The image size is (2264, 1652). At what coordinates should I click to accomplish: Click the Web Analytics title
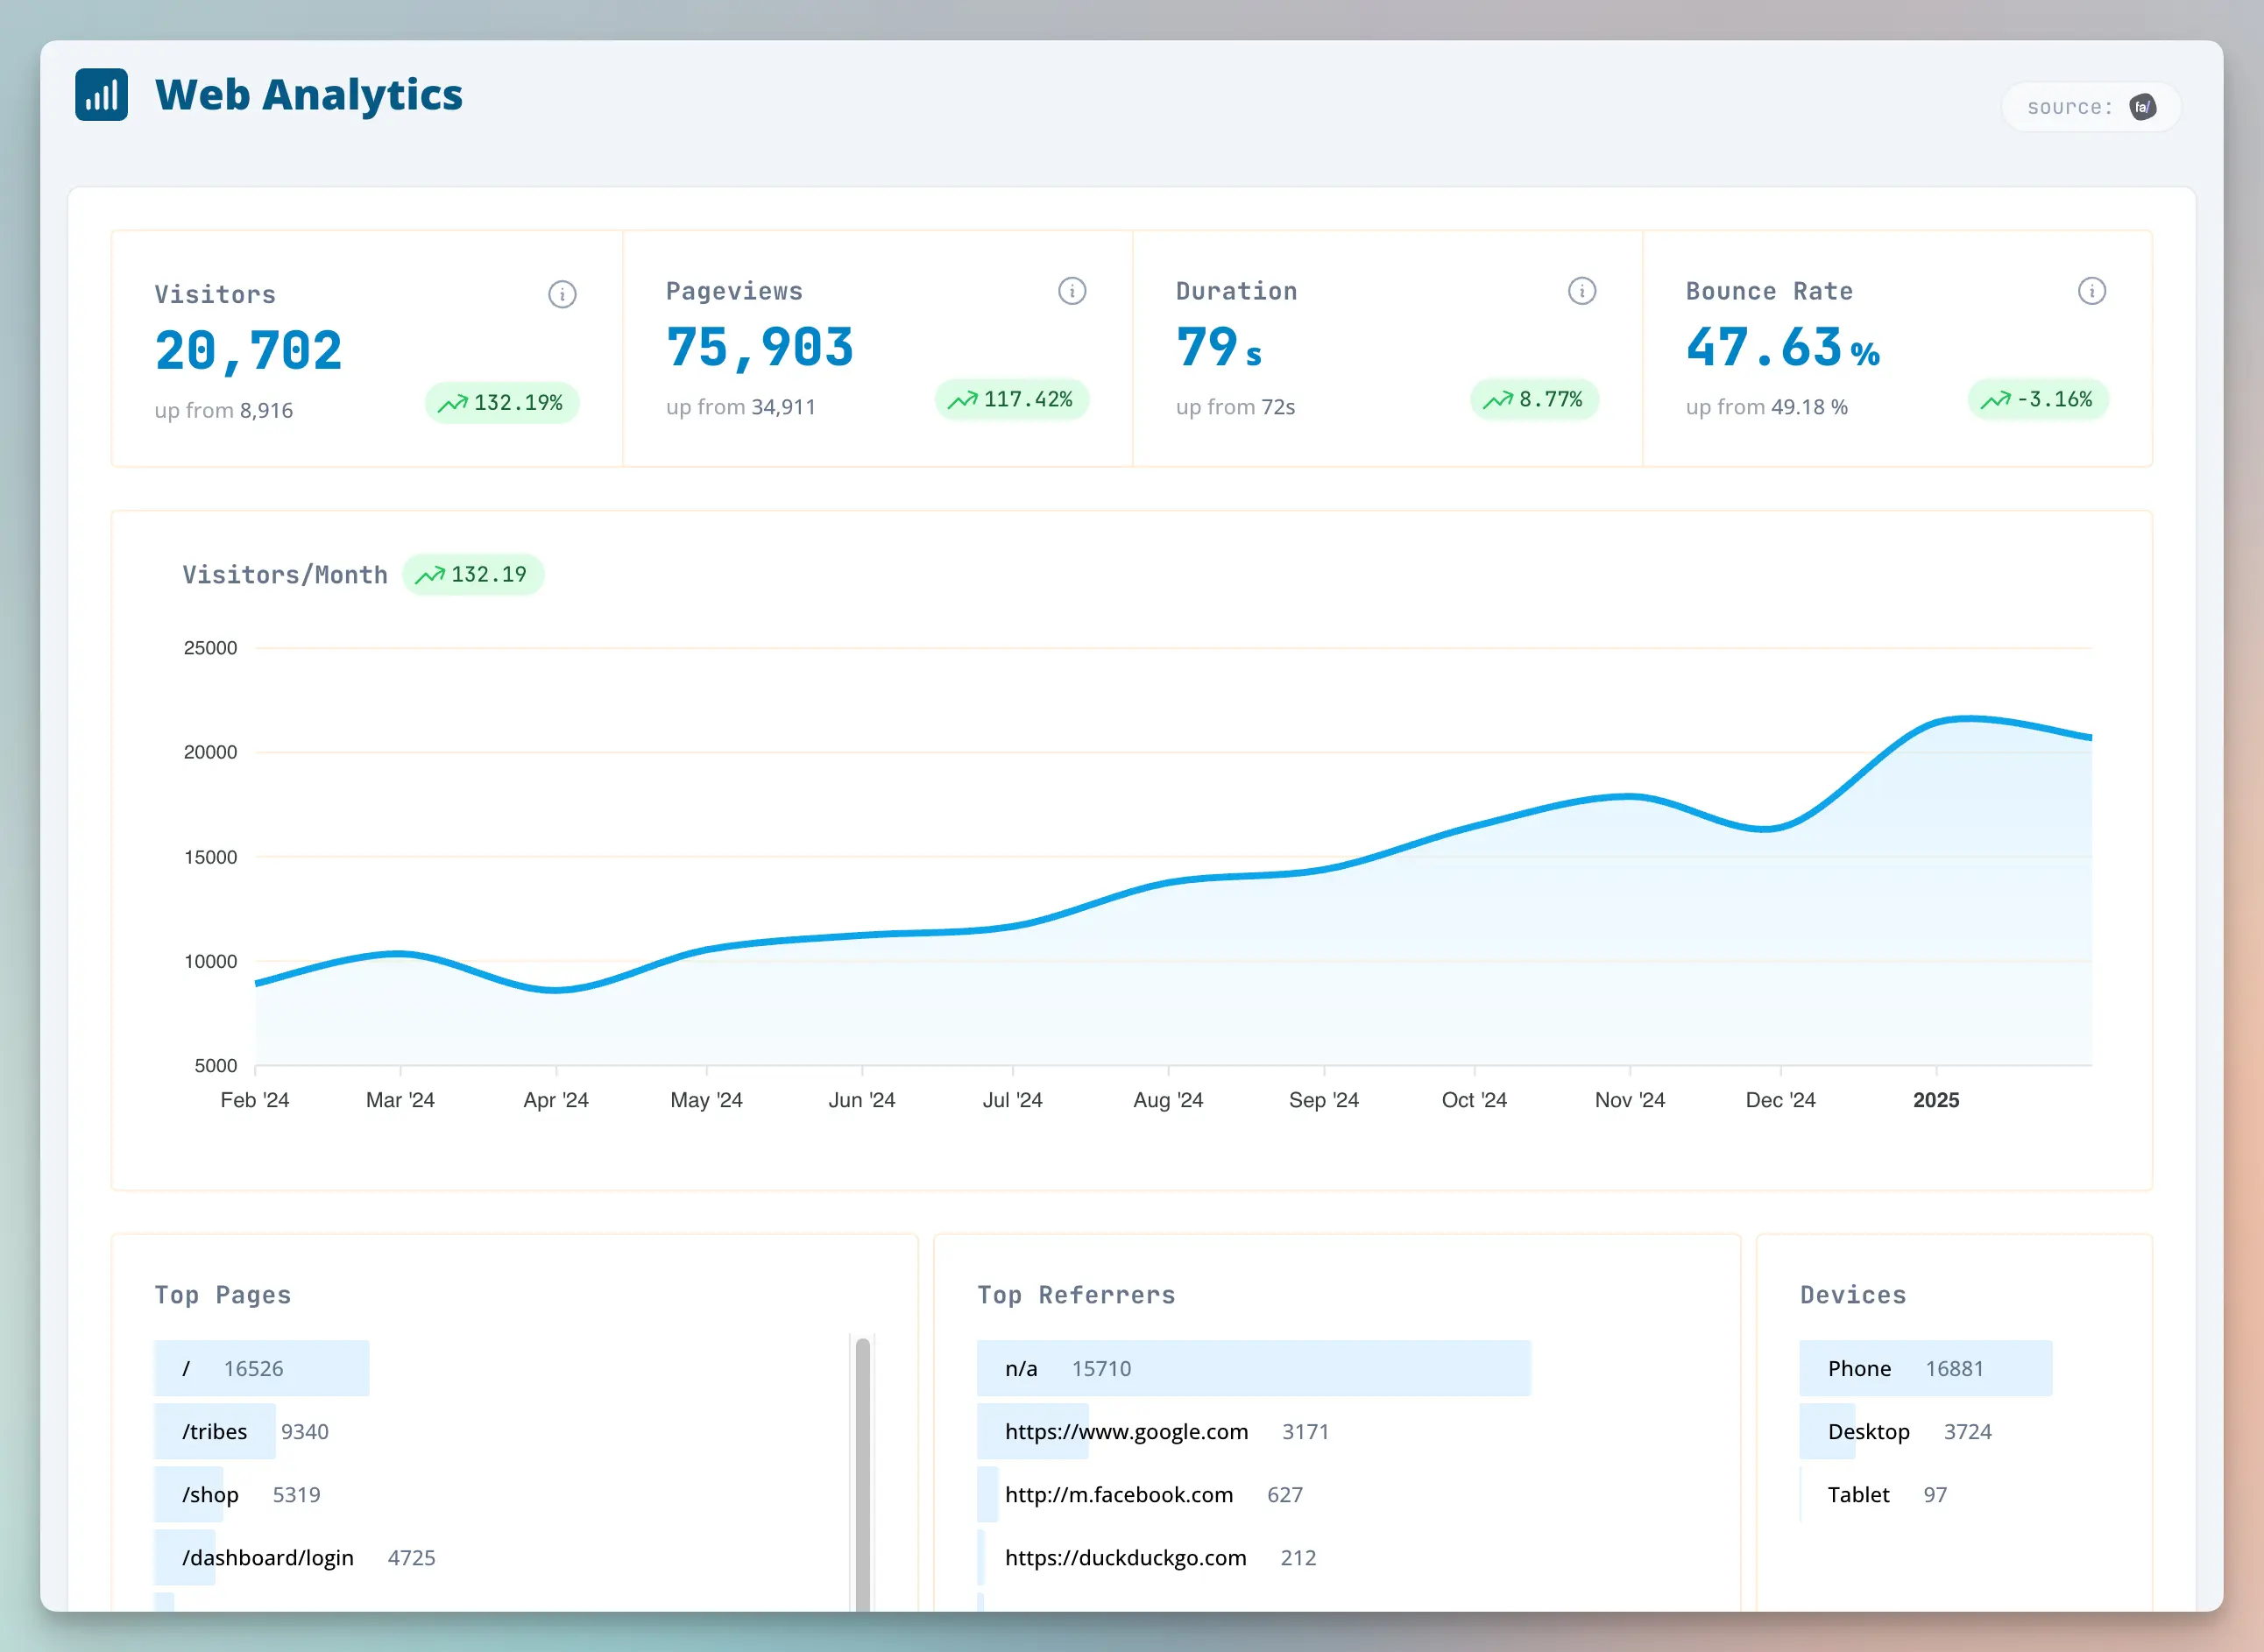(x=309, y=95)
